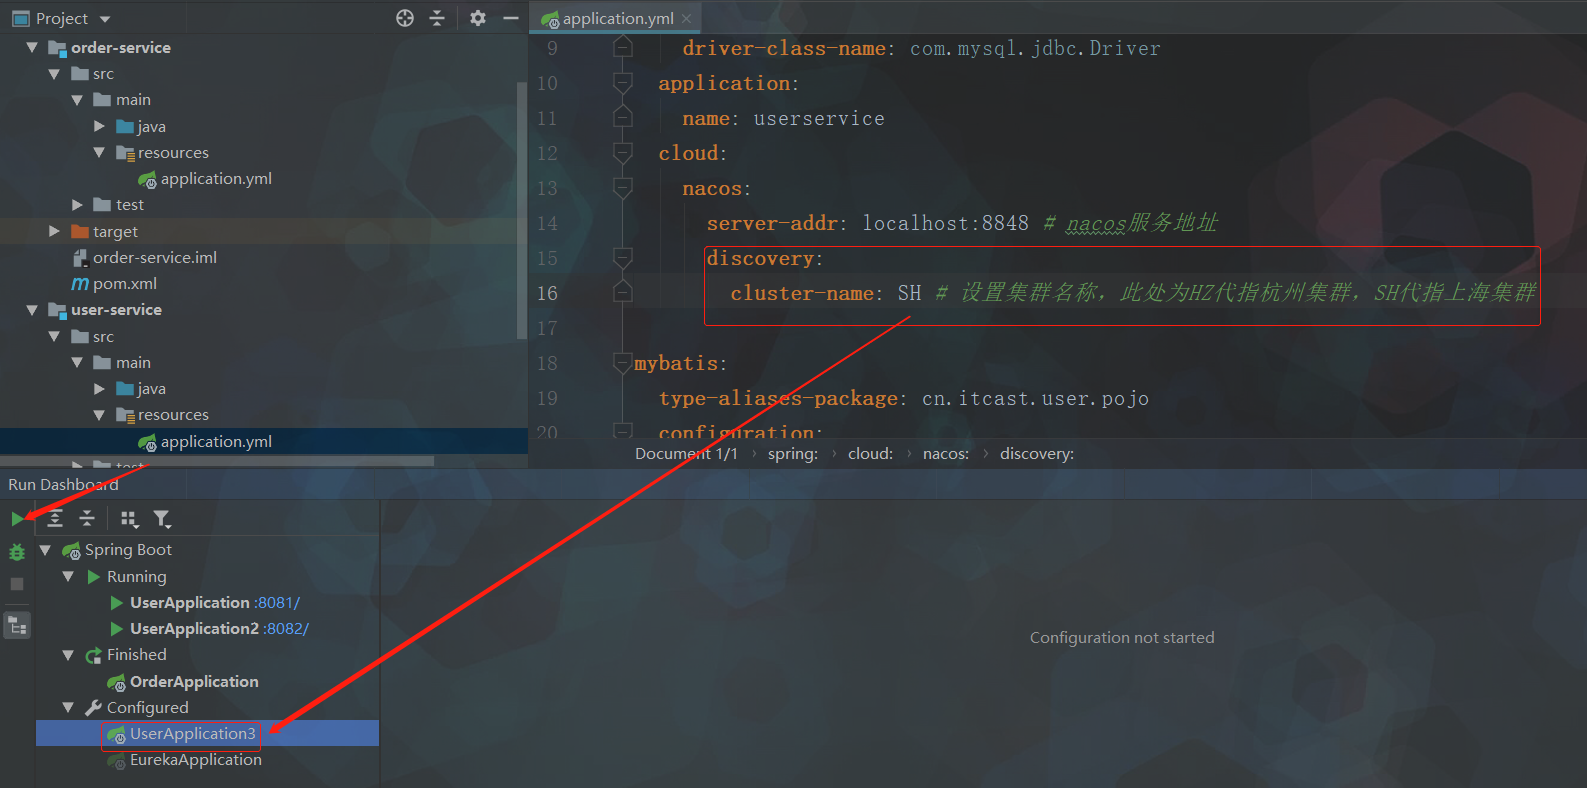Viewport: 1587px width, 788px height.
Task: Click the debug bug icon in Run Dashboard
Action: pyautogui.click(x=17, y=552)
